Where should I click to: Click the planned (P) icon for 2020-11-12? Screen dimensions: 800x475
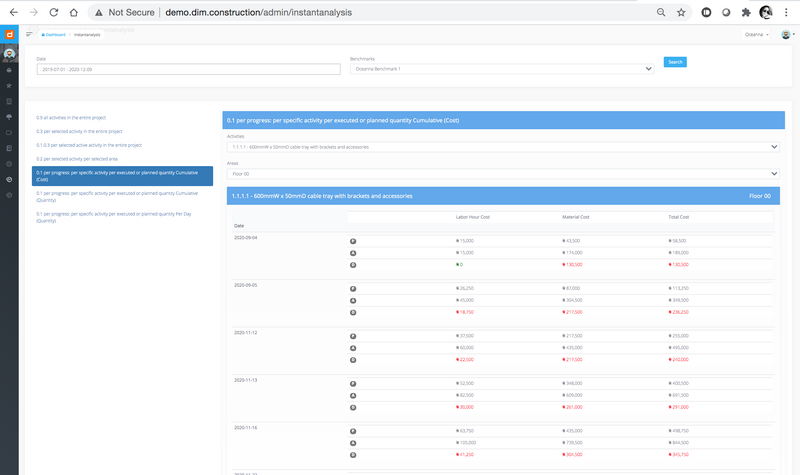coord(353,336)
